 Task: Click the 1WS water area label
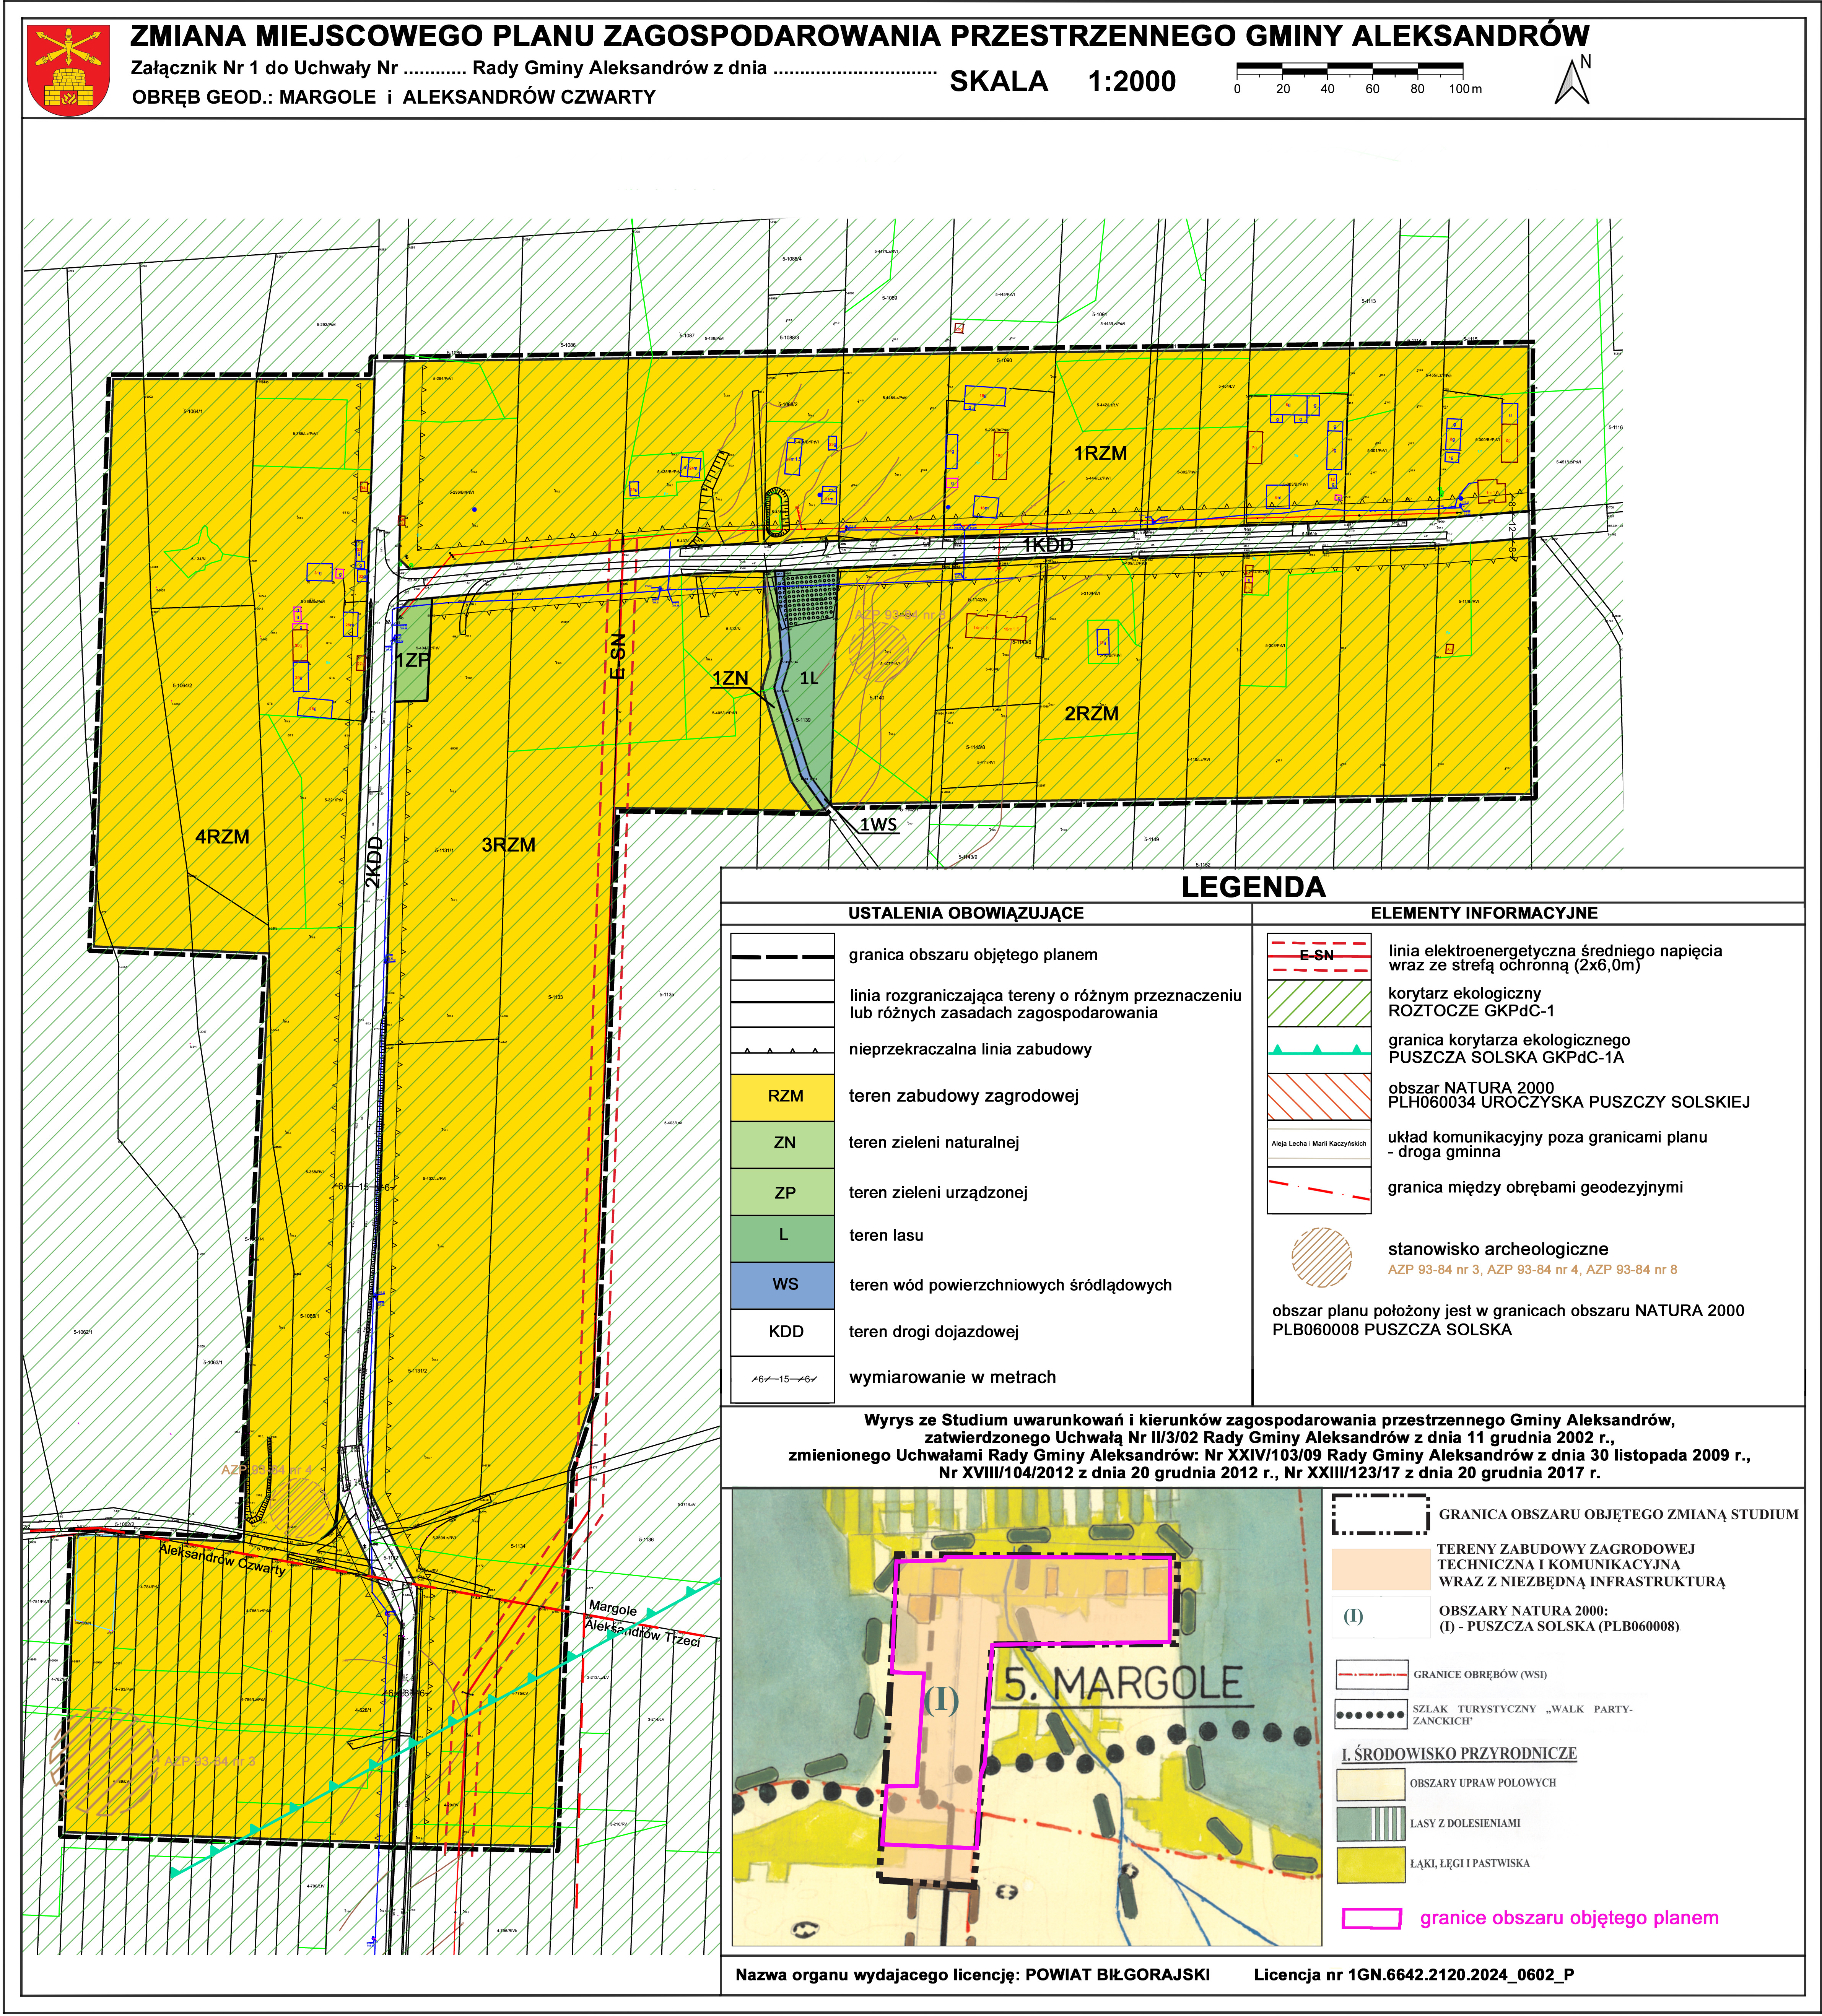pyautogui.click(x=878, y=825)
